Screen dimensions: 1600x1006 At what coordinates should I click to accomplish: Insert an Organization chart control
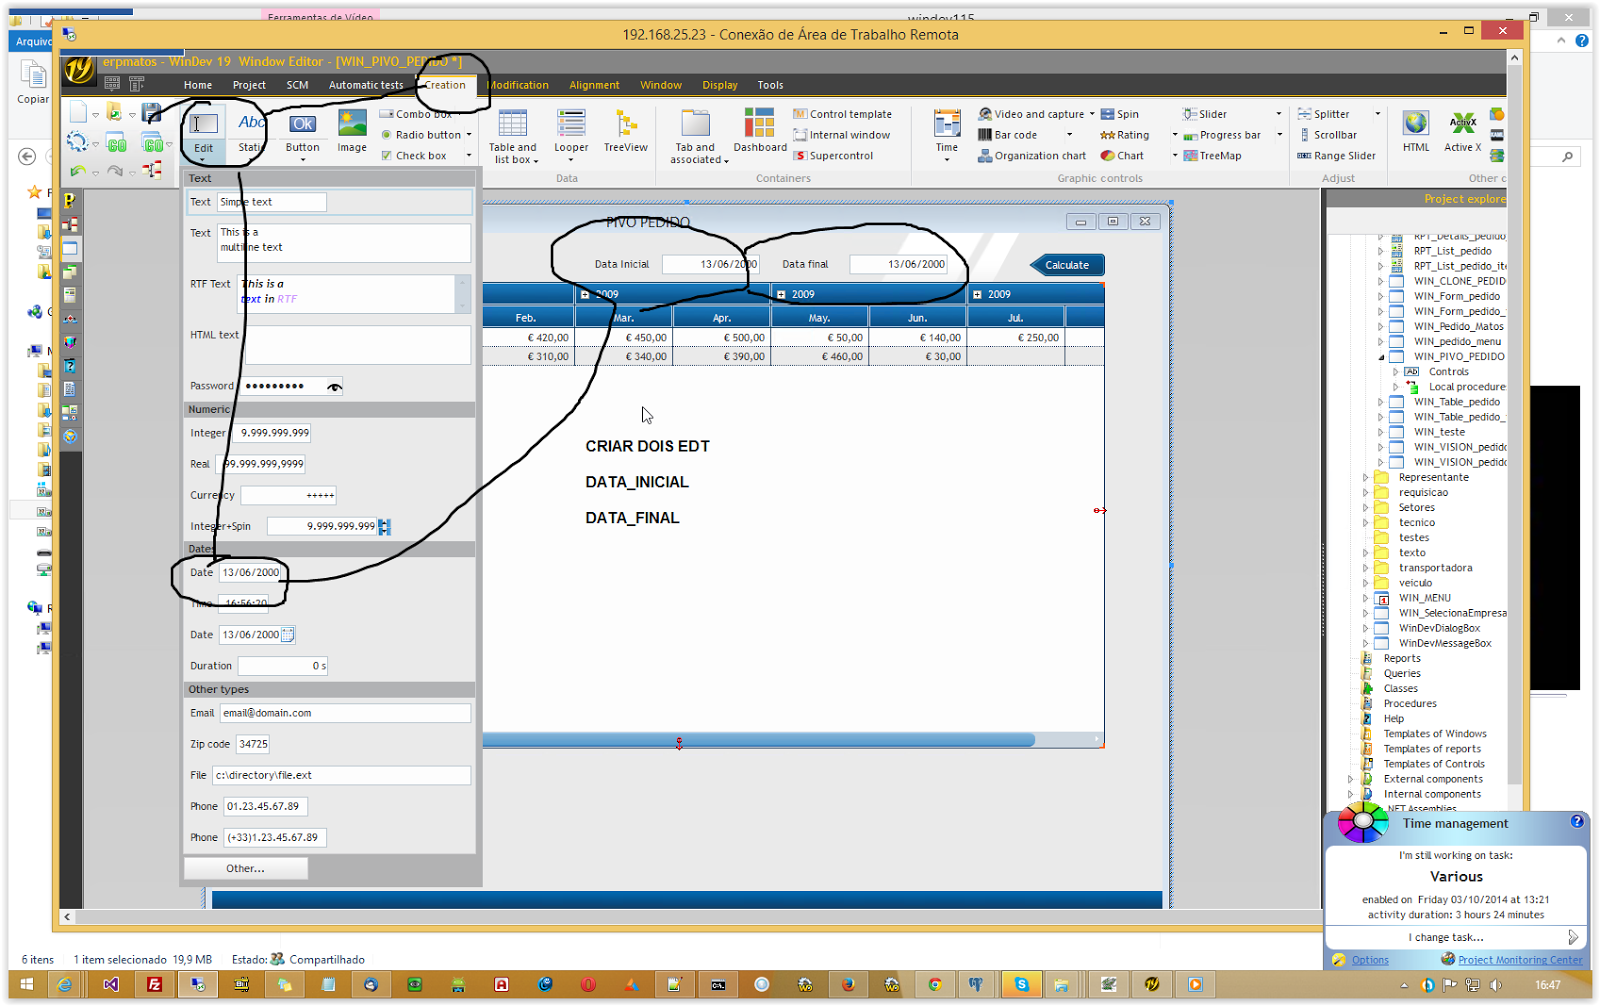point(1032,156)
